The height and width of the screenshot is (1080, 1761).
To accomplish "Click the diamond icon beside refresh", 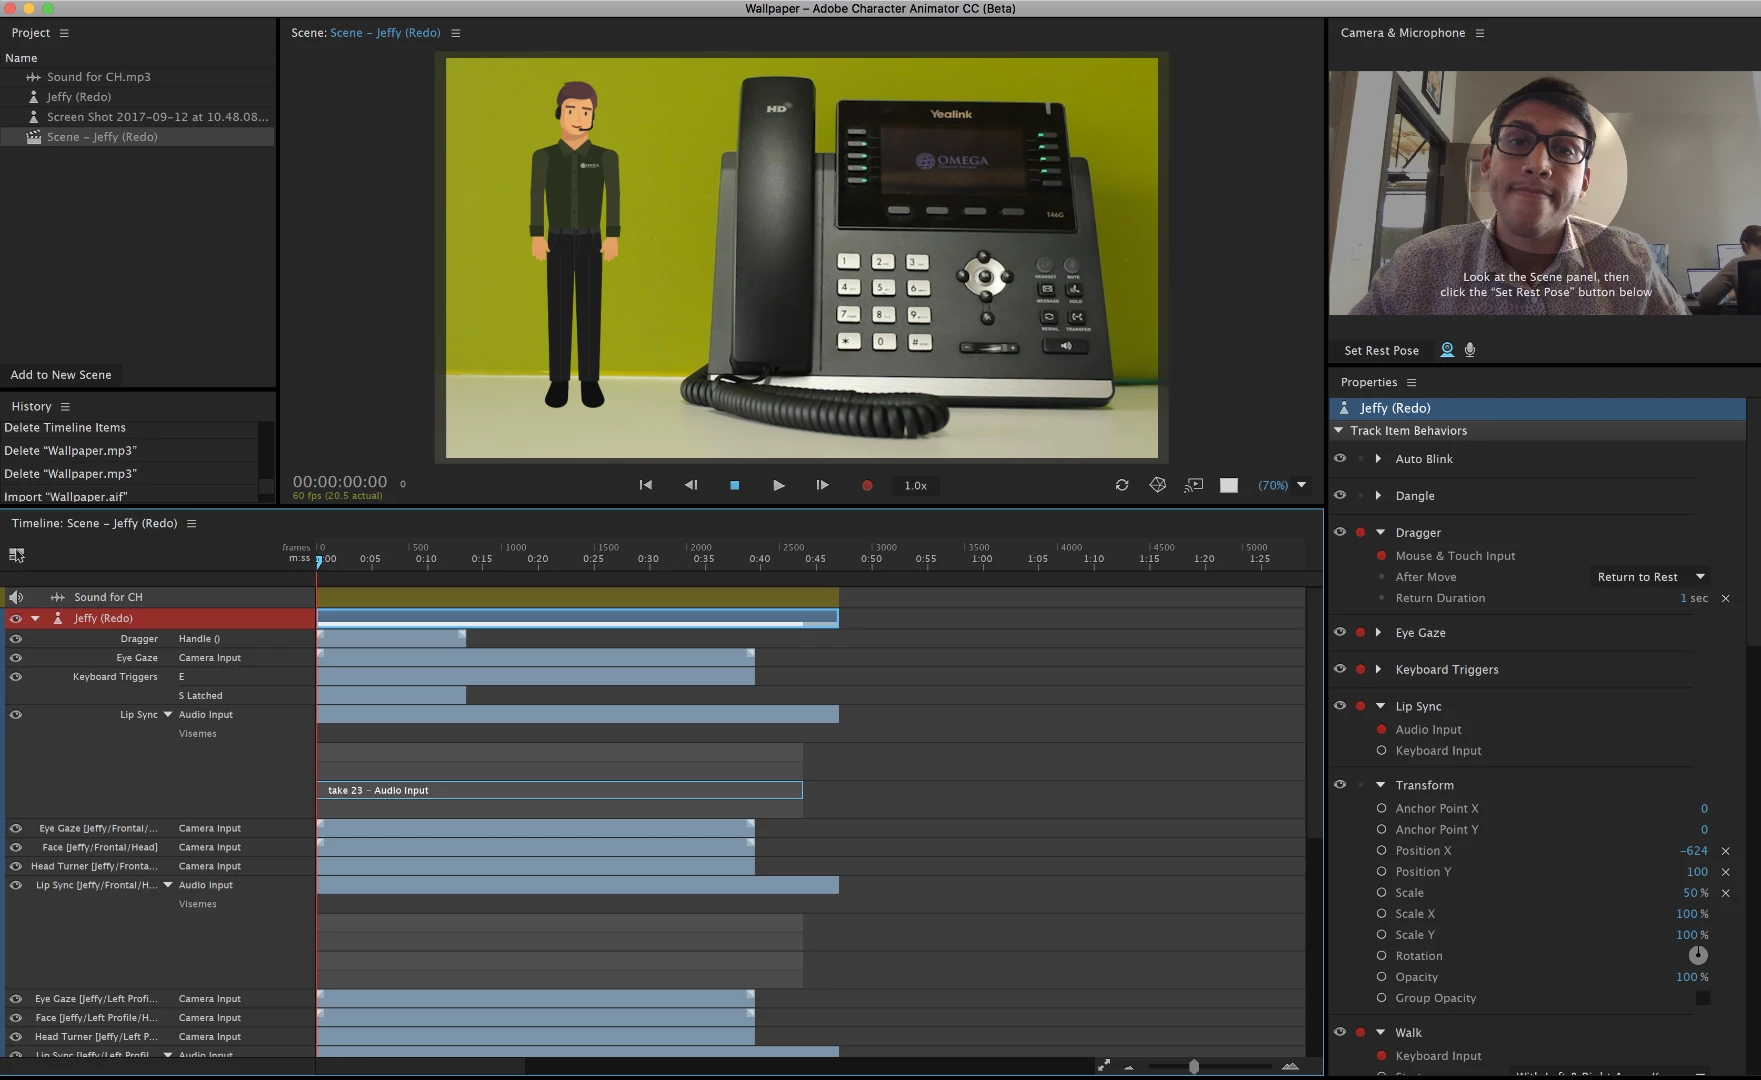I will point(1158,485).
